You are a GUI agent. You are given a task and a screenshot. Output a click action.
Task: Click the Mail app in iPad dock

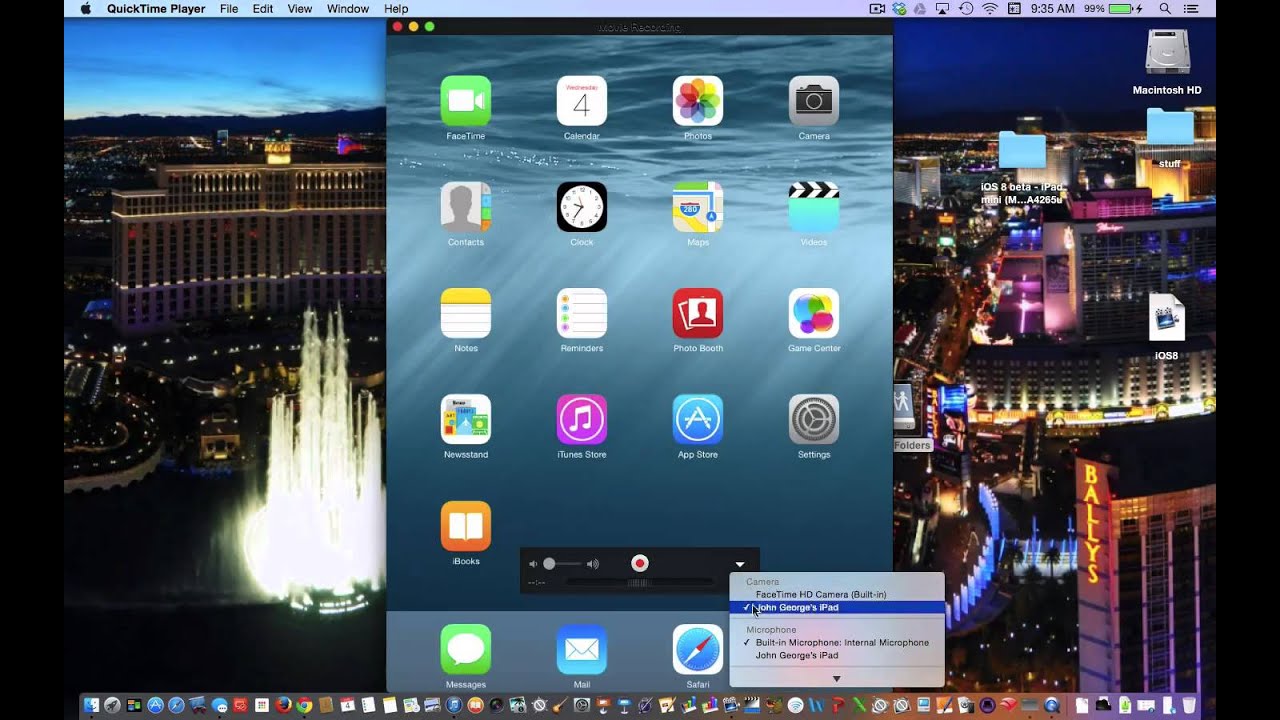(582, 649)
